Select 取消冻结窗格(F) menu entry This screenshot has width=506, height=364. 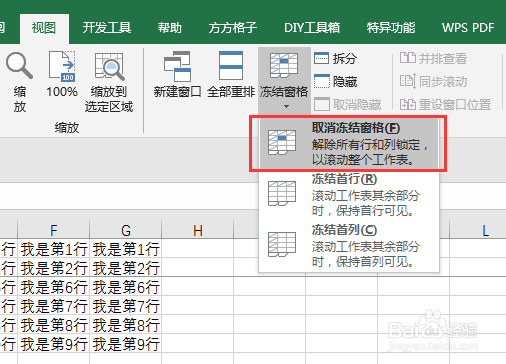349,143
